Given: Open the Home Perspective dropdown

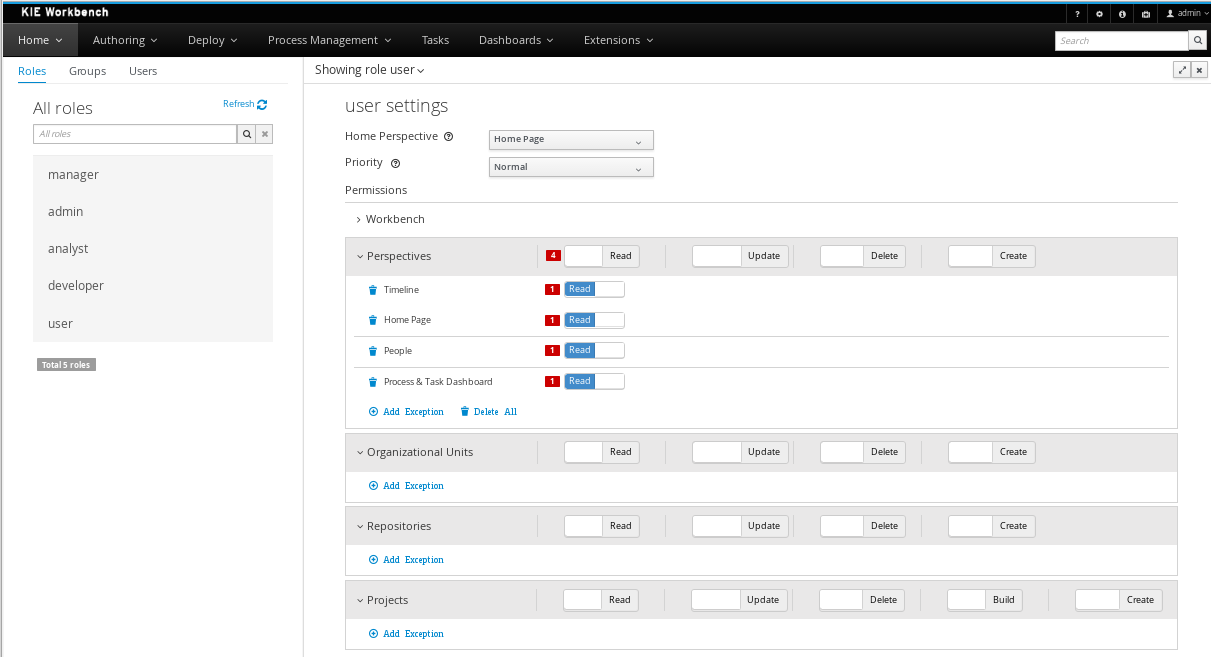Looking at the screenshot, I should [571, 140].
